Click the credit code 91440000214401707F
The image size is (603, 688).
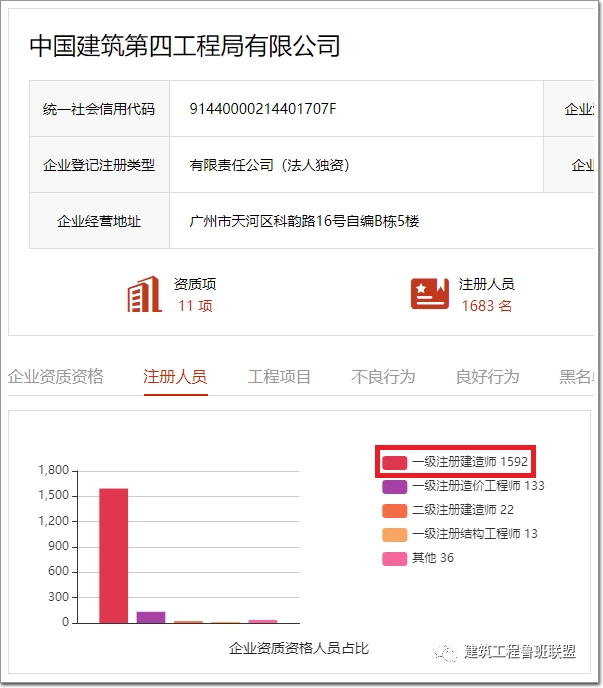click(x=263, y=108)
